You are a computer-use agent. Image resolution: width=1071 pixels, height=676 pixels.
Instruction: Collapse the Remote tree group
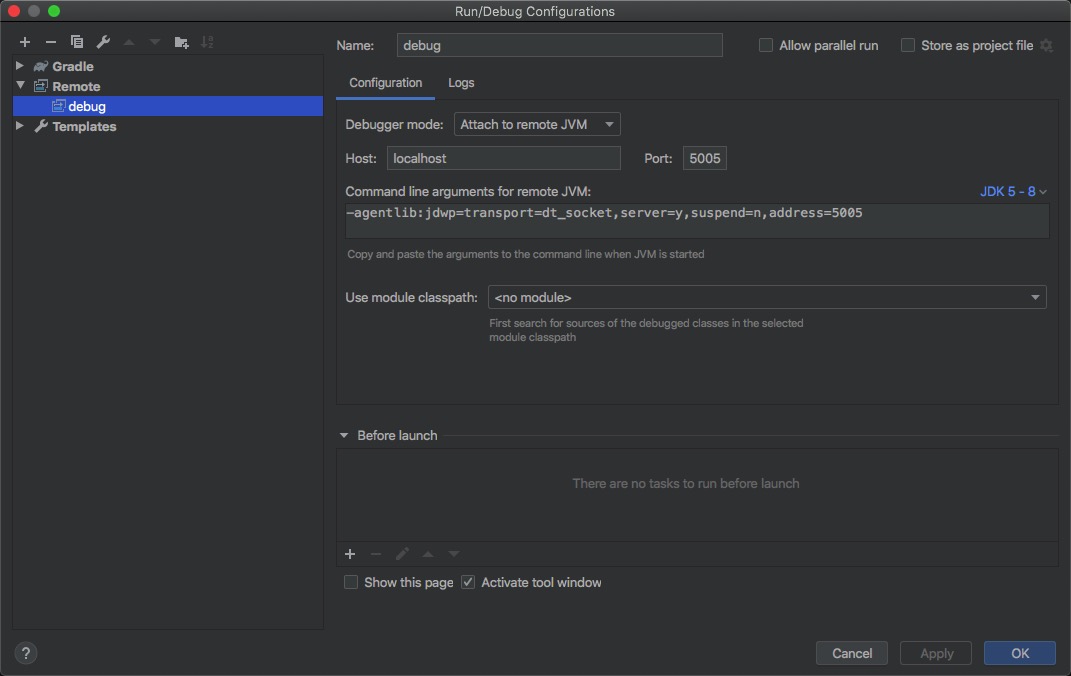19,86
